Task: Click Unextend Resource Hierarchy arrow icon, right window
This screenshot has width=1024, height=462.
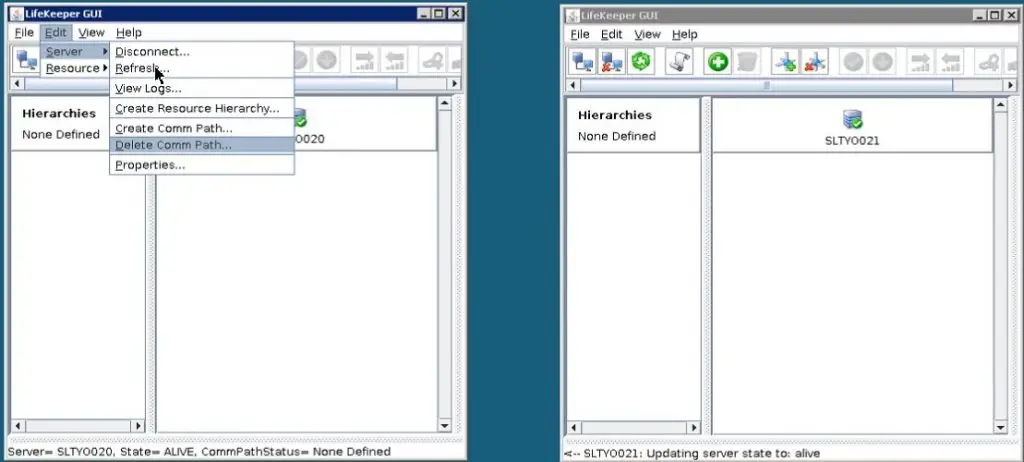Action: pyautogui.click(x=950, y=63)
